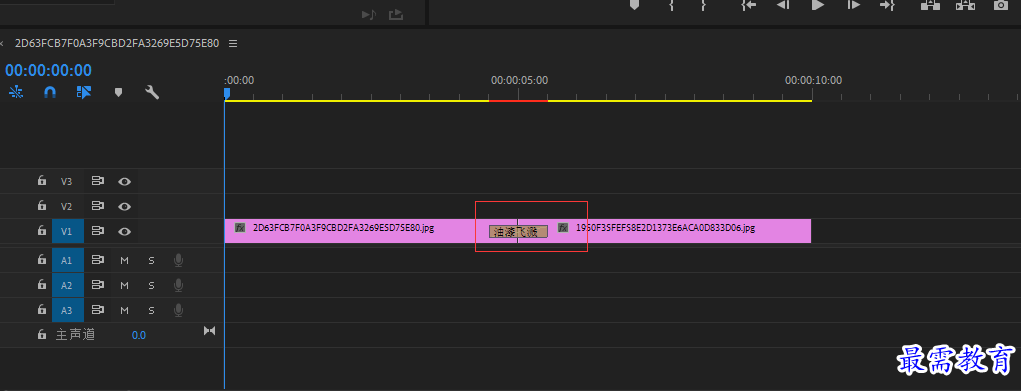
Task: Toggle sync lock for A1
Action: [98, 260]
